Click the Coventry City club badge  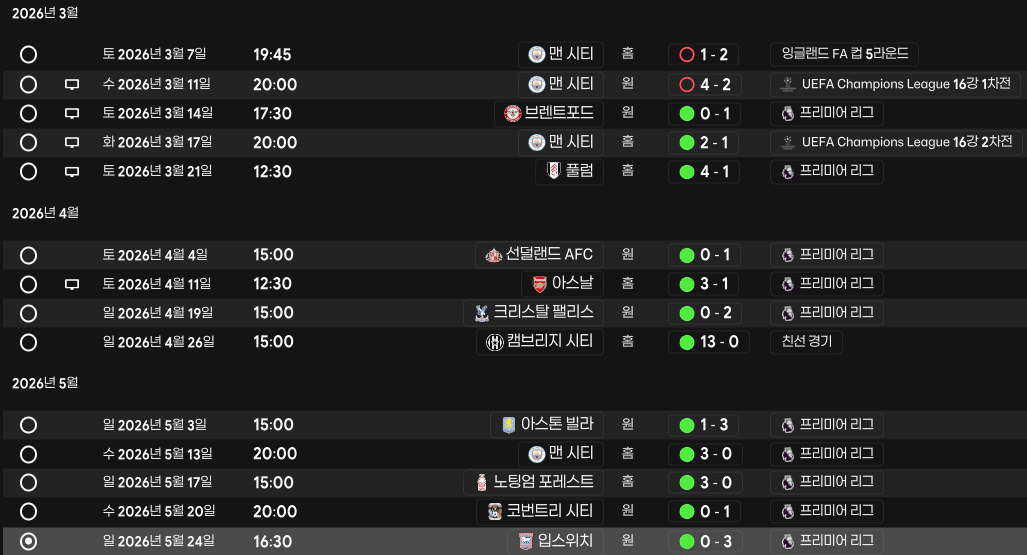point(495,511)
